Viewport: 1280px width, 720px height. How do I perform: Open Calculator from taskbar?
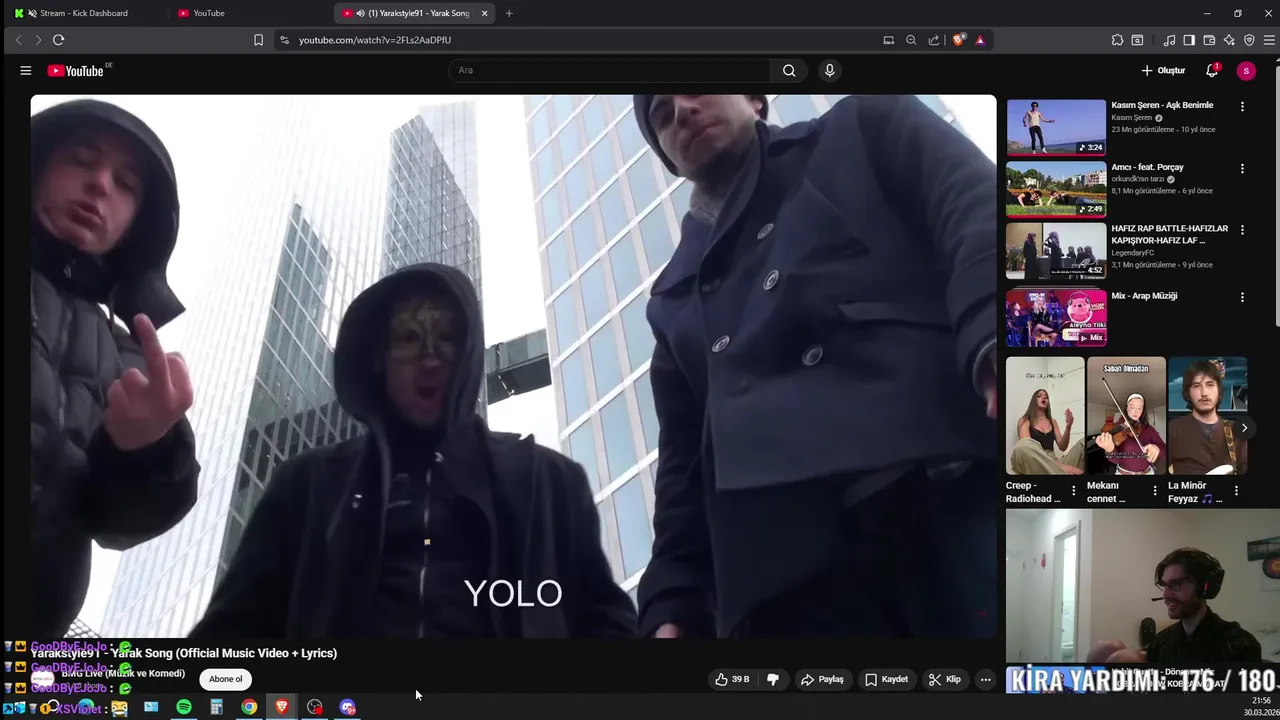(216, 707)
